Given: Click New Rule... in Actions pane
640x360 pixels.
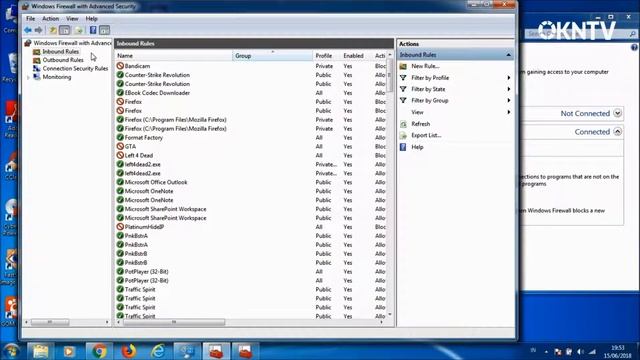Looking at the screenshot, I should (425, 66).
